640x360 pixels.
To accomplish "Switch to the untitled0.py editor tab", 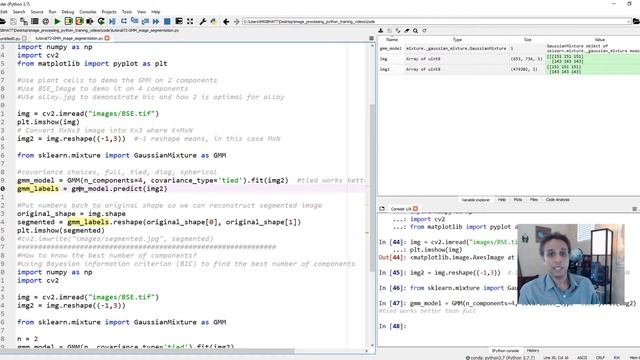I will [10, 38].
